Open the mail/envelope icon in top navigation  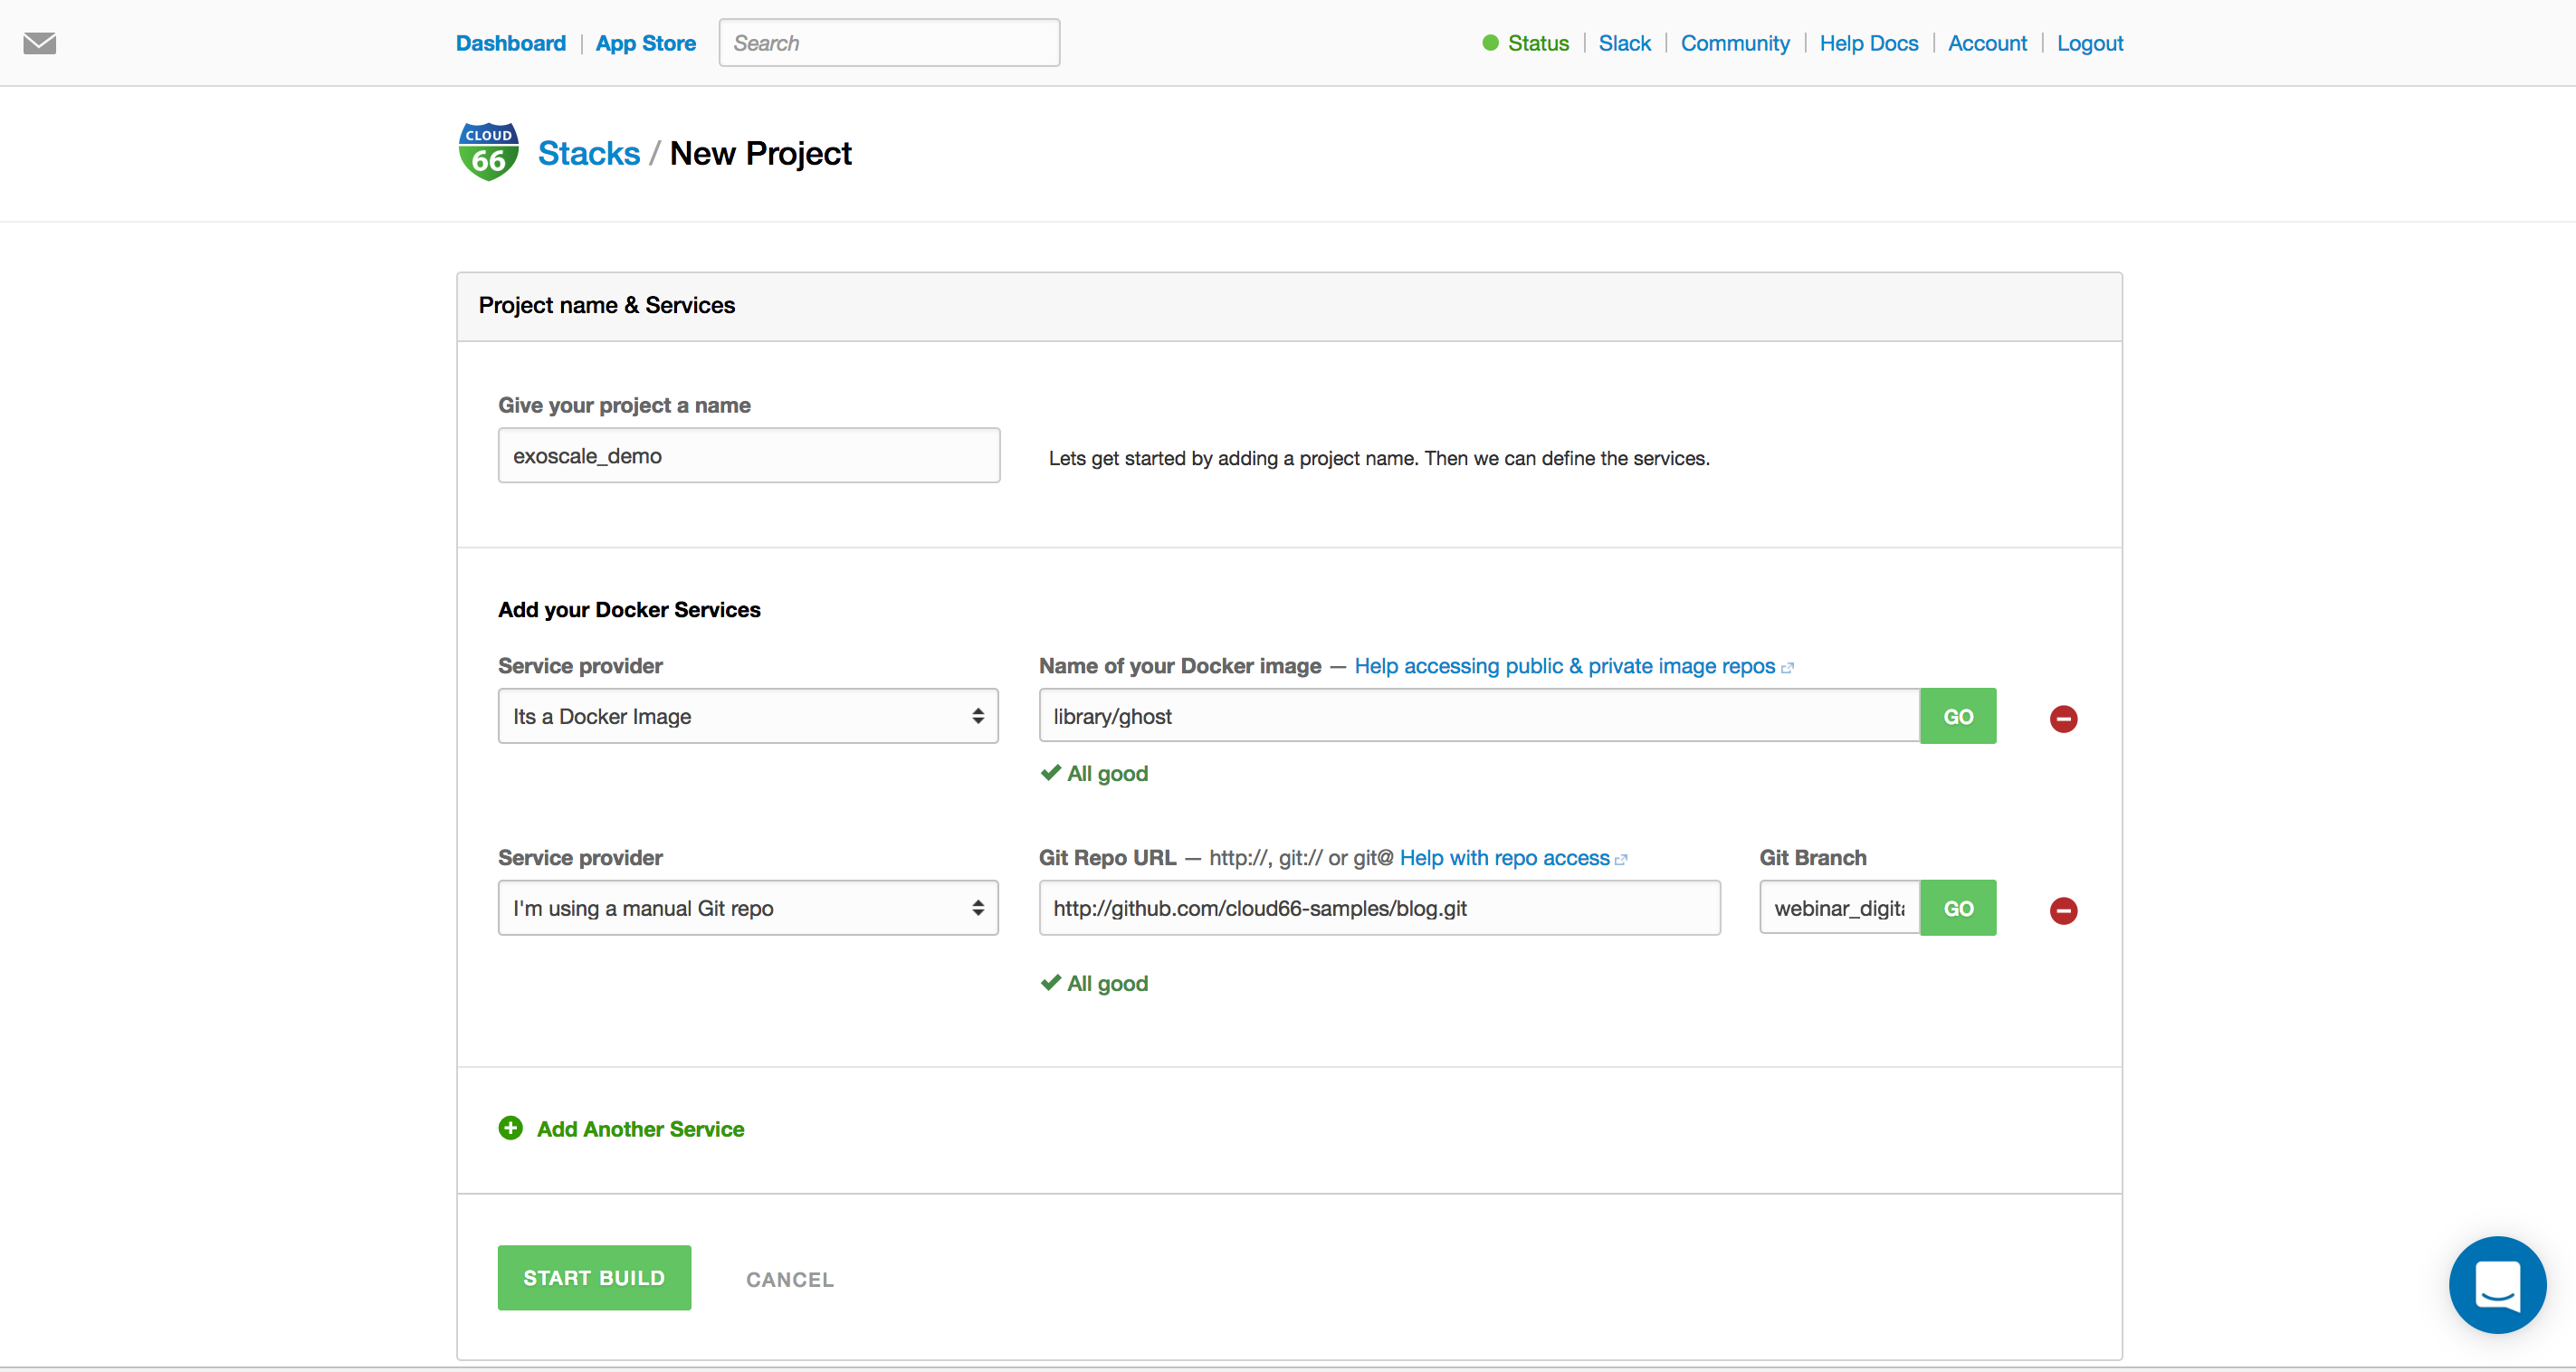[x=40, y=43]
